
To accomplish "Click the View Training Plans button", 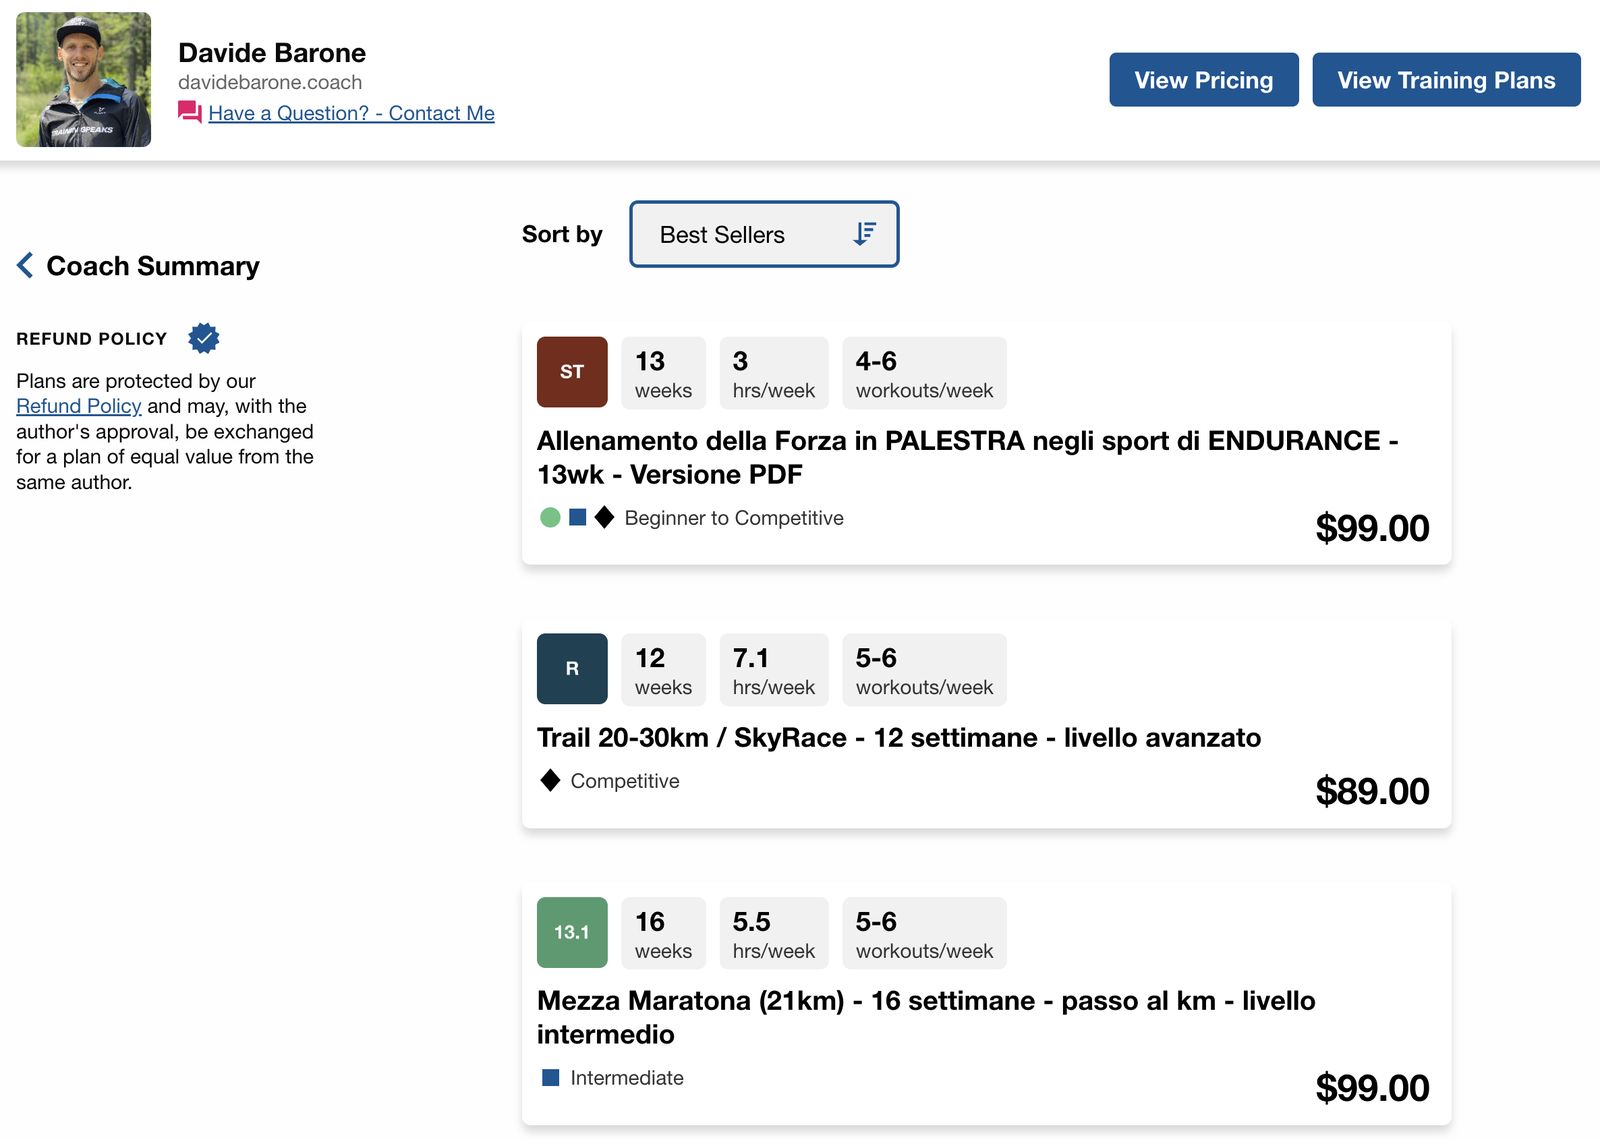I will tap(1446, 80).
